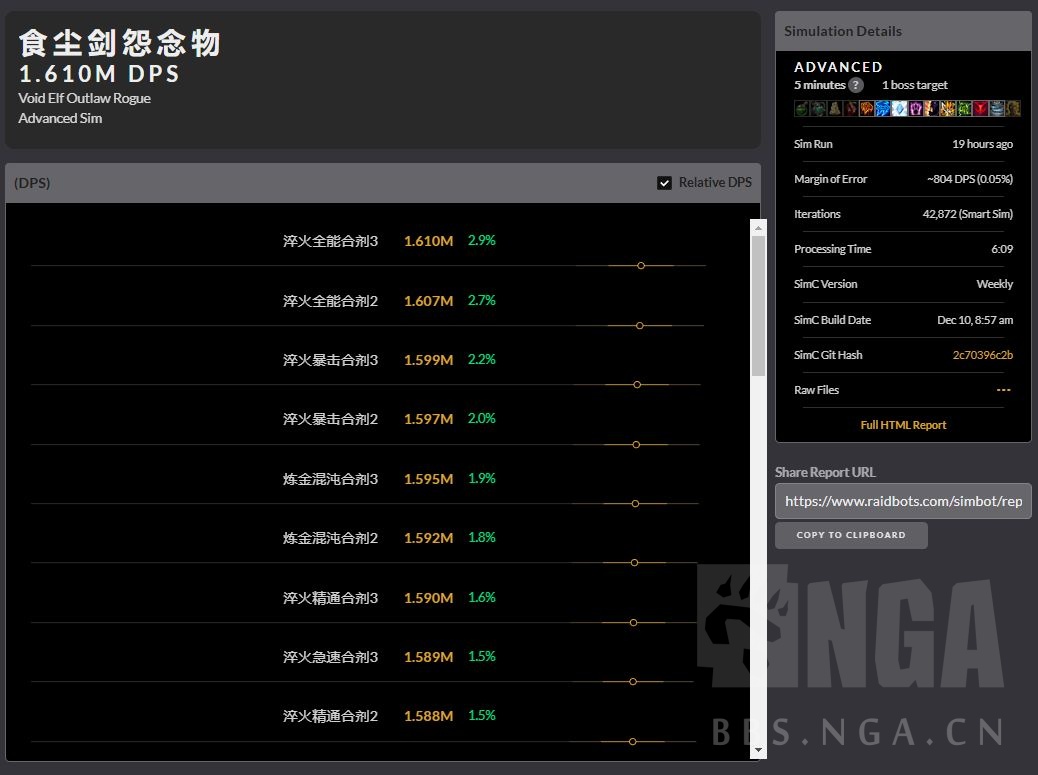
Task: Click the white crystal item icon in the gear row
Action: coord(899,109)
